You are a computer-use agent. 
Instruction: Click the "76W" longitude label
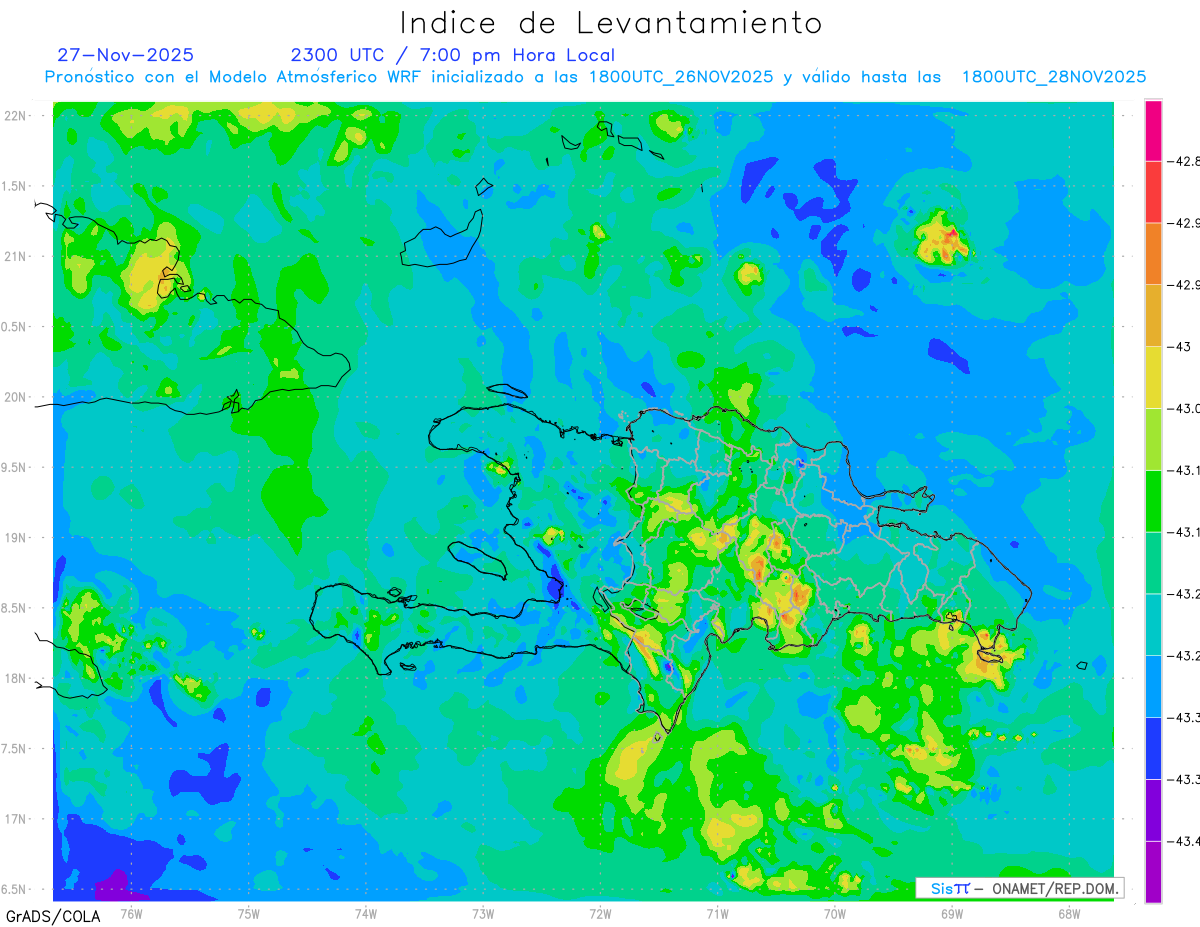(x=131, y=913)
